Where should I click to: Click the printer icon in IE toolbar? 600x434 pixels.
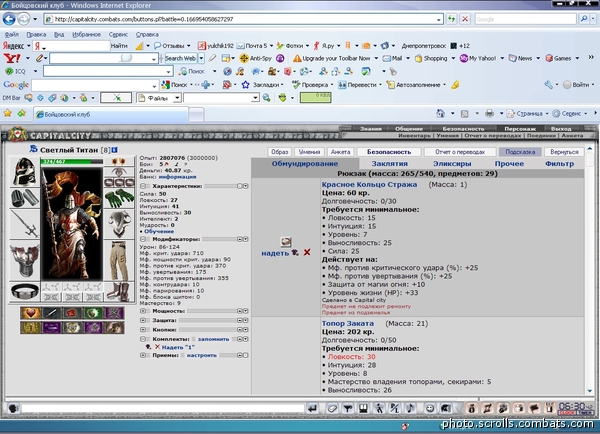pos(489,114)
